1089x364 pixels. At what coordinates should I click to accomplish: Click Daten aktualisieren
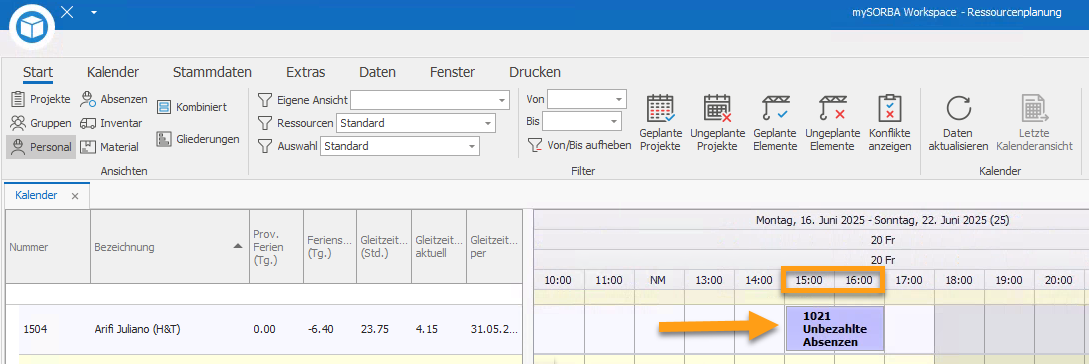coord(959,123)
